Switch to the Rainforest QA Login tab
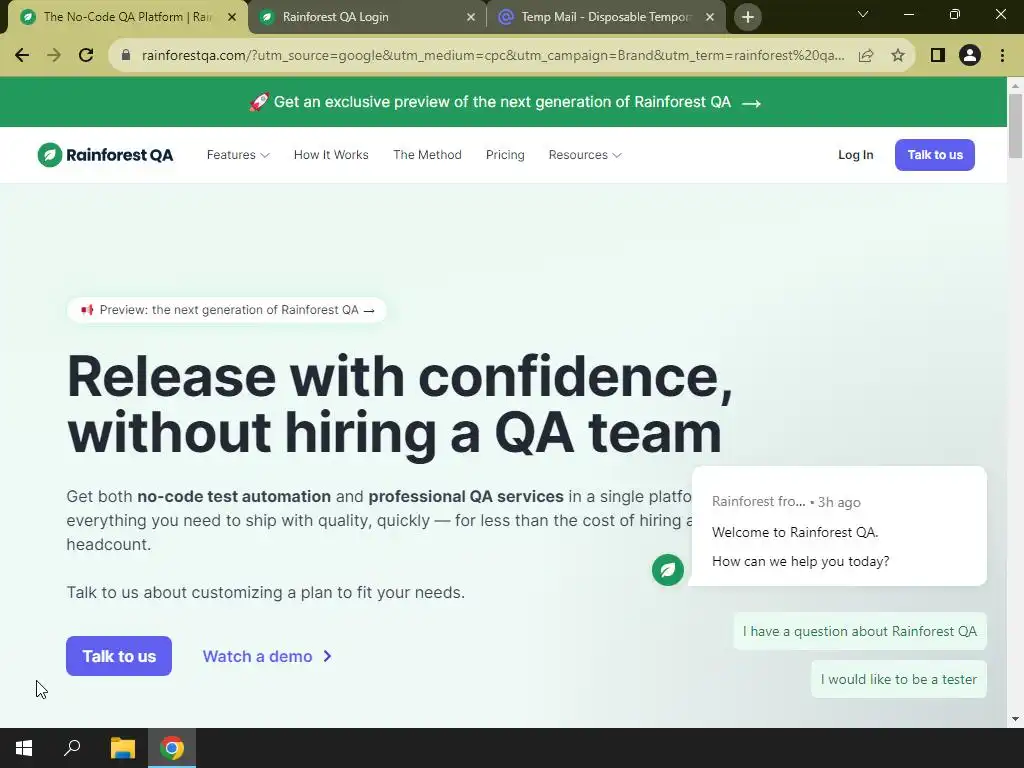Image resolution: width=1024 pixels, height=768 pixels. pos(368,17)
